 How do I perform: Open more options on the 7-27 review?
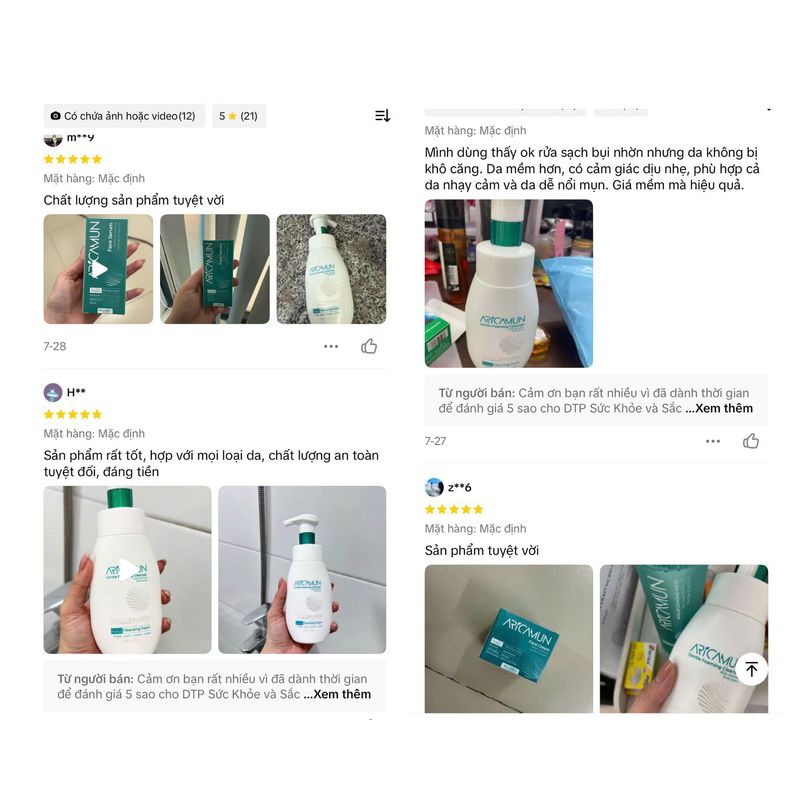[713, 441]
